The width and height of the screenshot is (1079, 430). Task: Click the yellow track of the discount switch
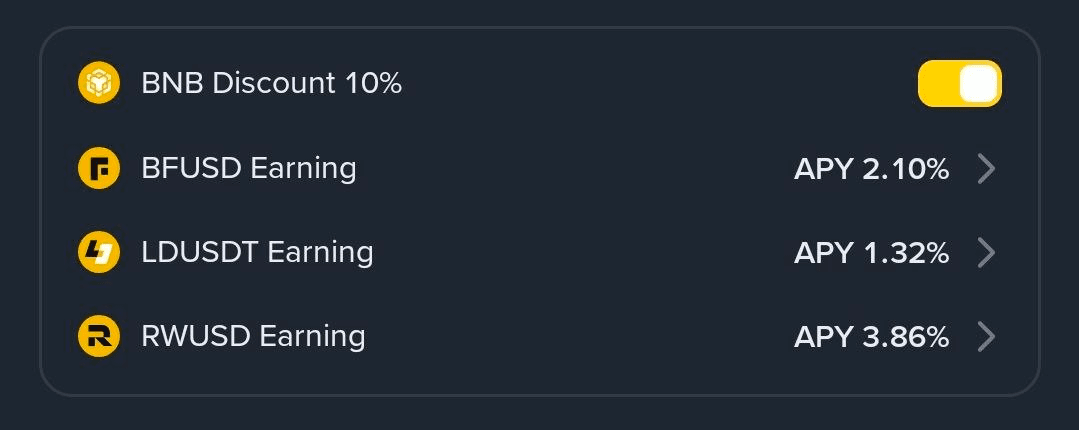(937, 83)
